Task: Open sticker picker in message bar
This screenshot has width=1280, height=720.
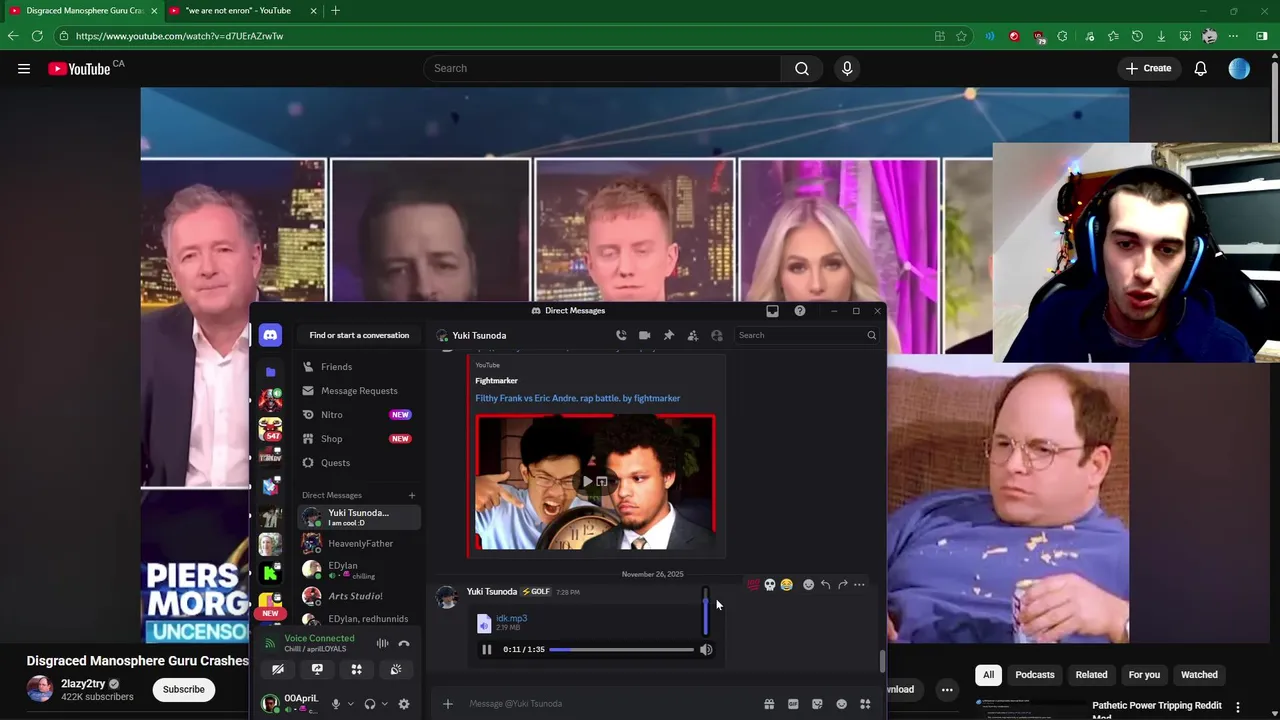Action: (x=817, y=704)
